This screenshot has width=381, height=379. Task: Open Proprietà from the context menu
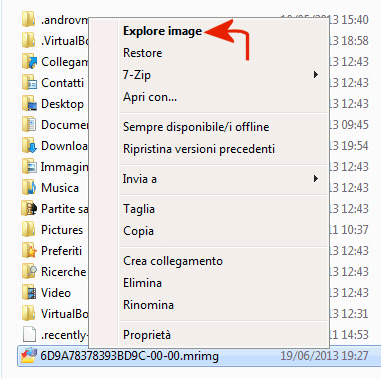(147, 335)
